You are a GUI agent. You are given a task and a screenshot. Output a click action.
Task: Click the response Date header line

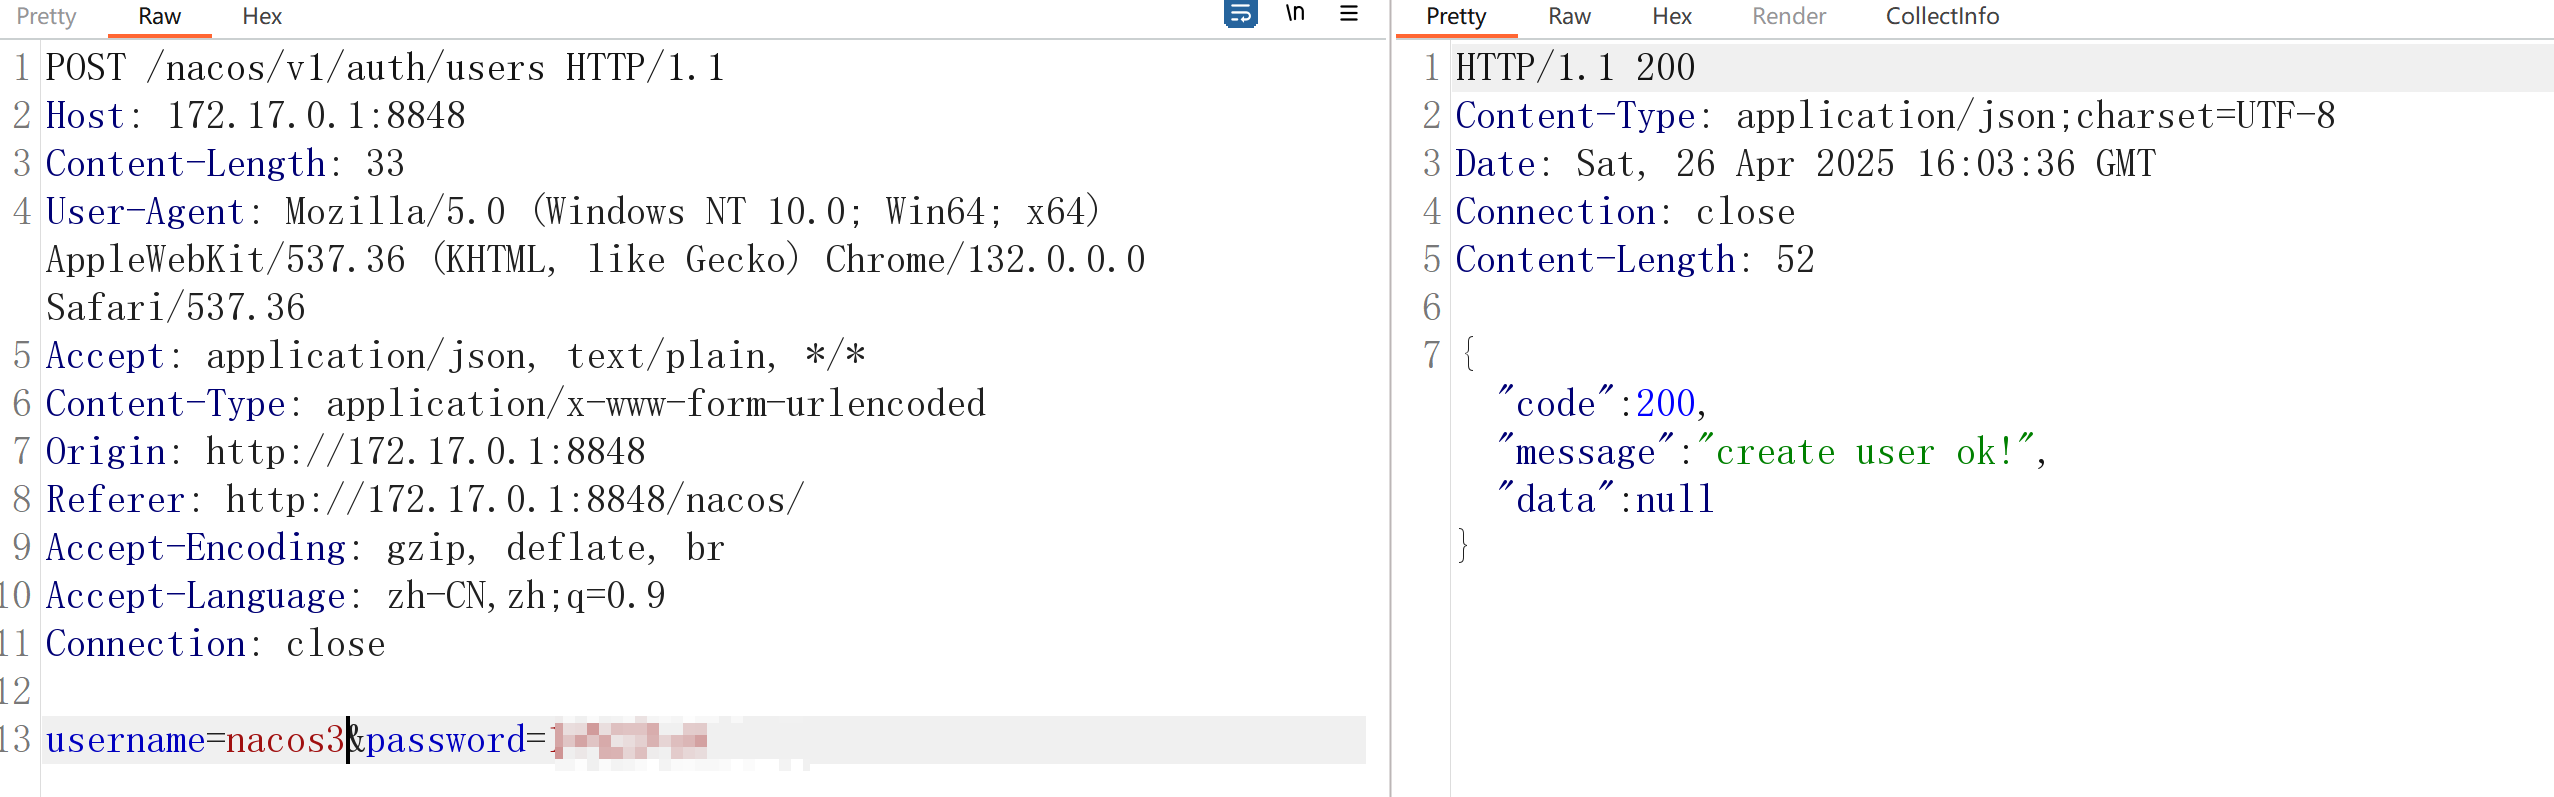click(1805, 164)
